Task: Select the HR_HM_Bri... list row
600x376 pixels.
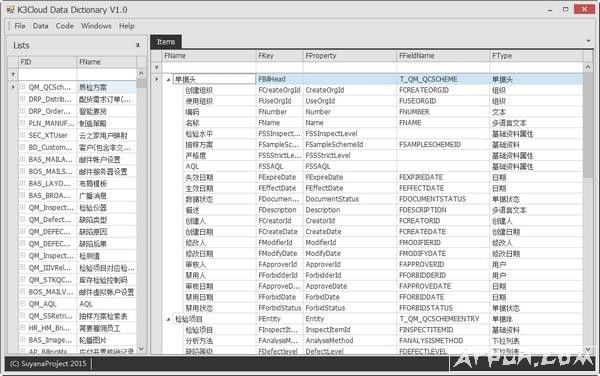Action: click(77, 328)
